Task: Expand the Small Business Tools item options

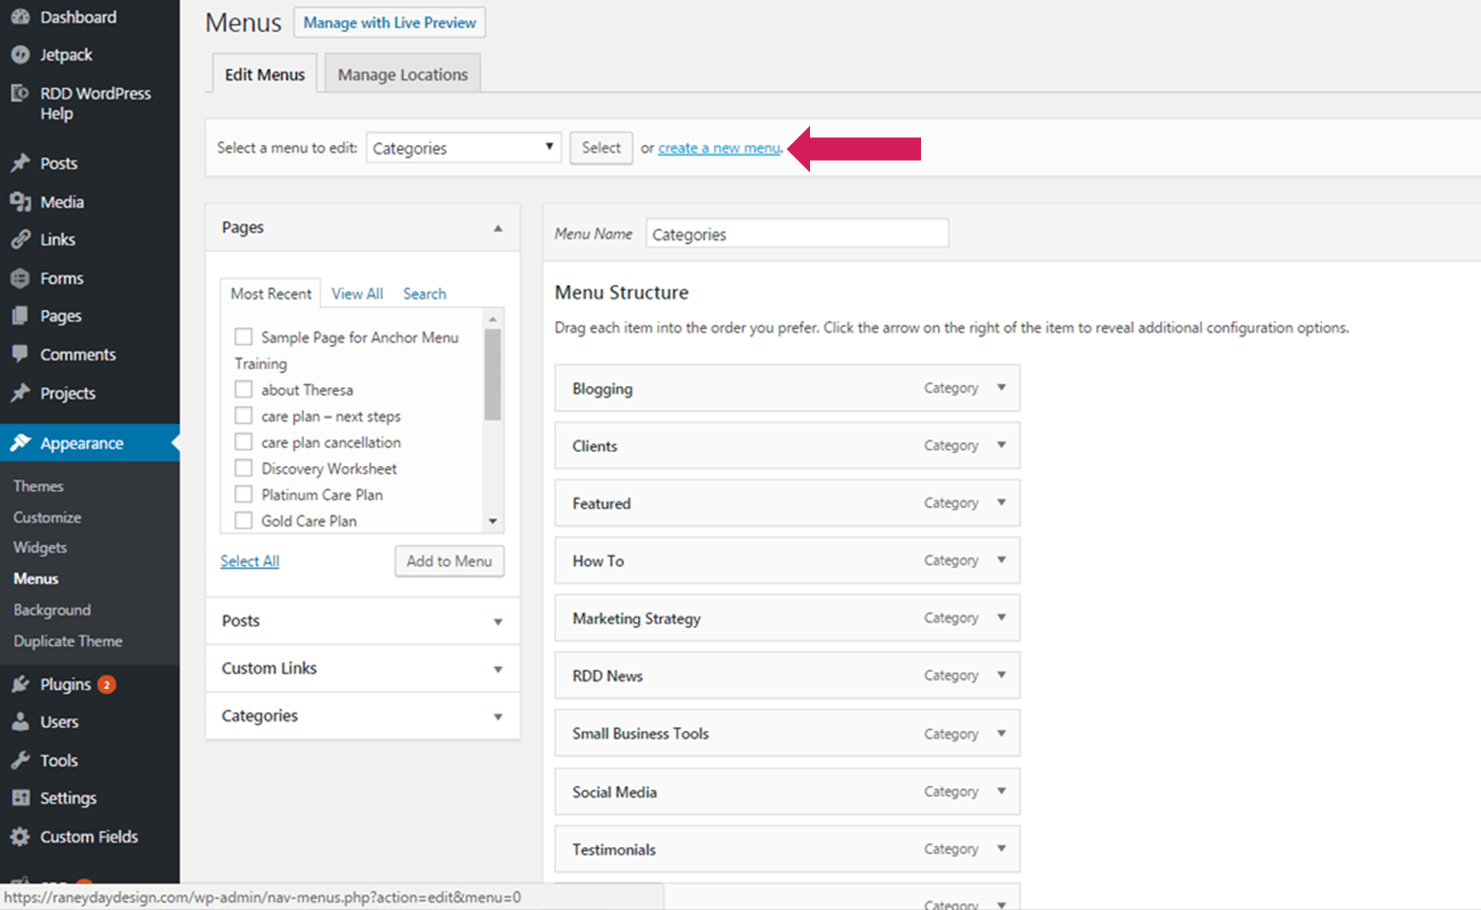Action: pyautogui.click(x=1001, y=734)
